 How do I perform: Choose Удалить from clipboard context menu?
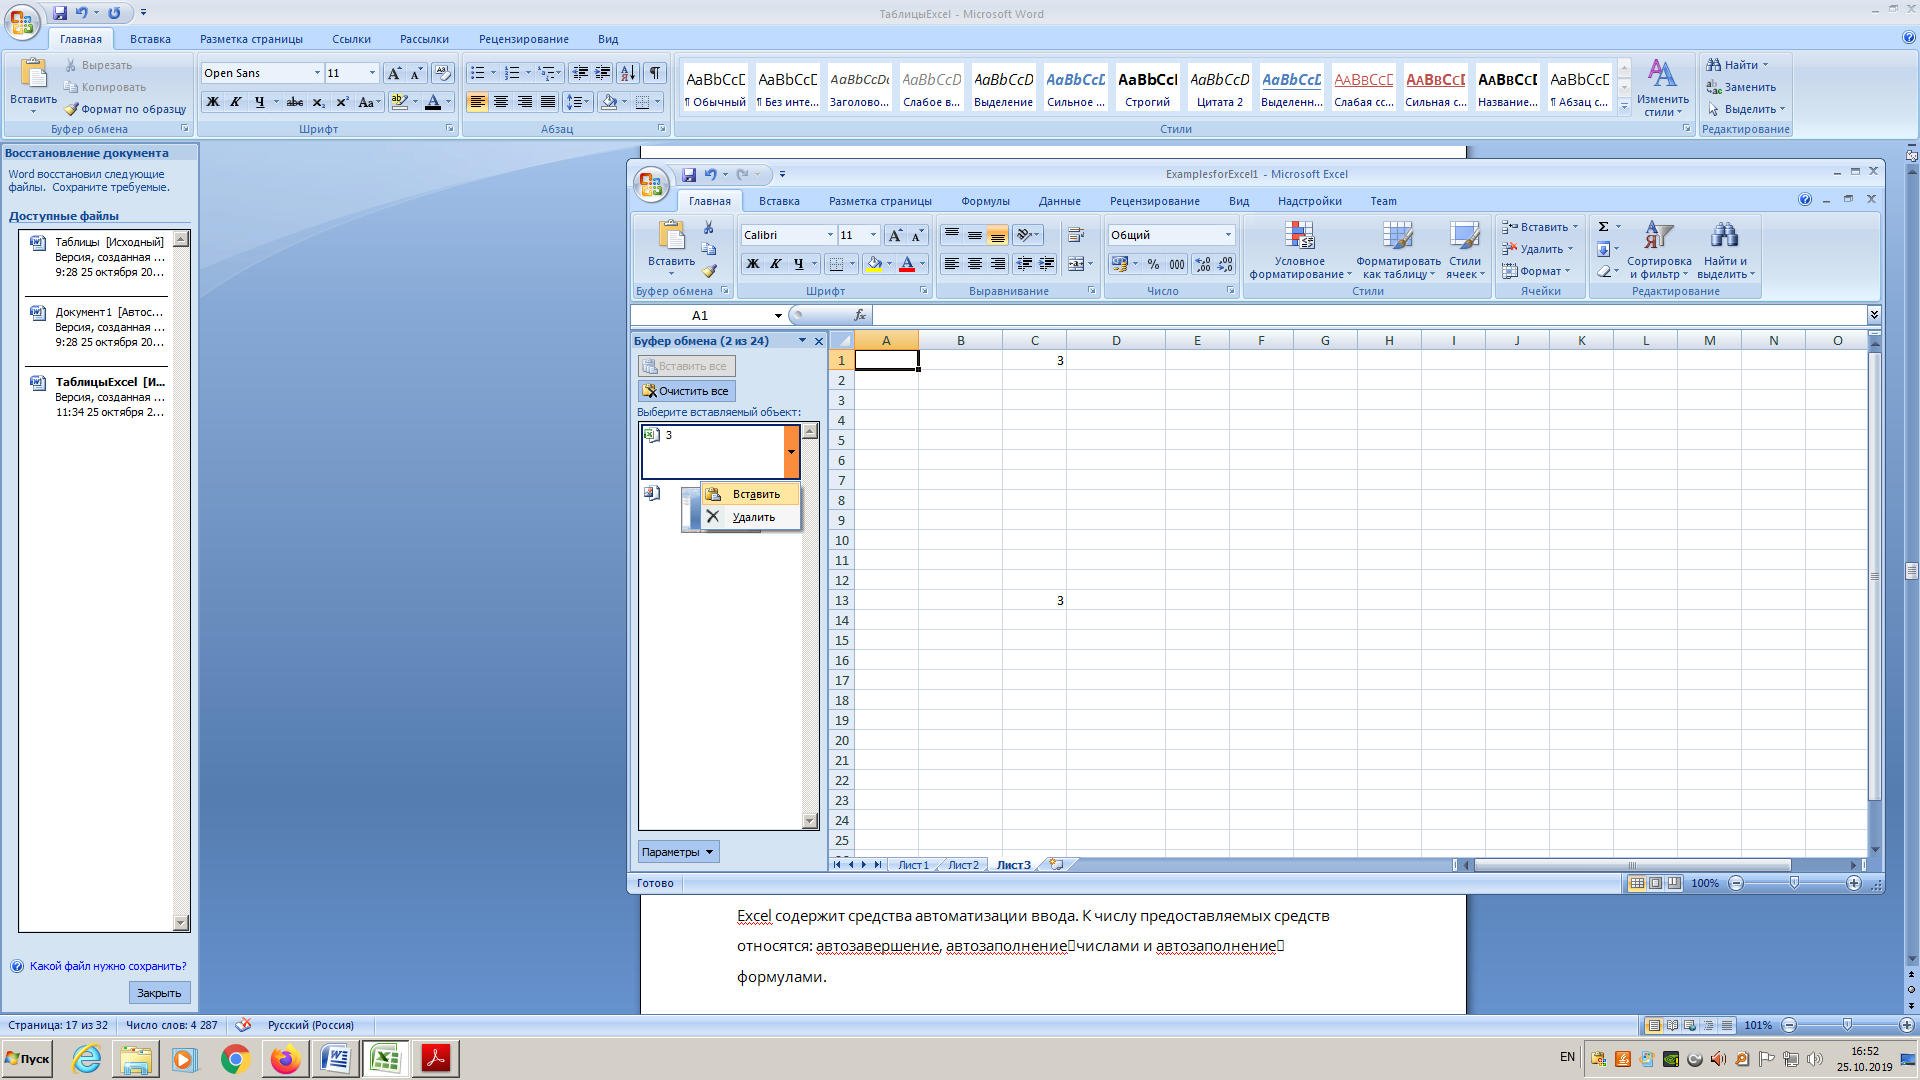click(x=751, y=517)
